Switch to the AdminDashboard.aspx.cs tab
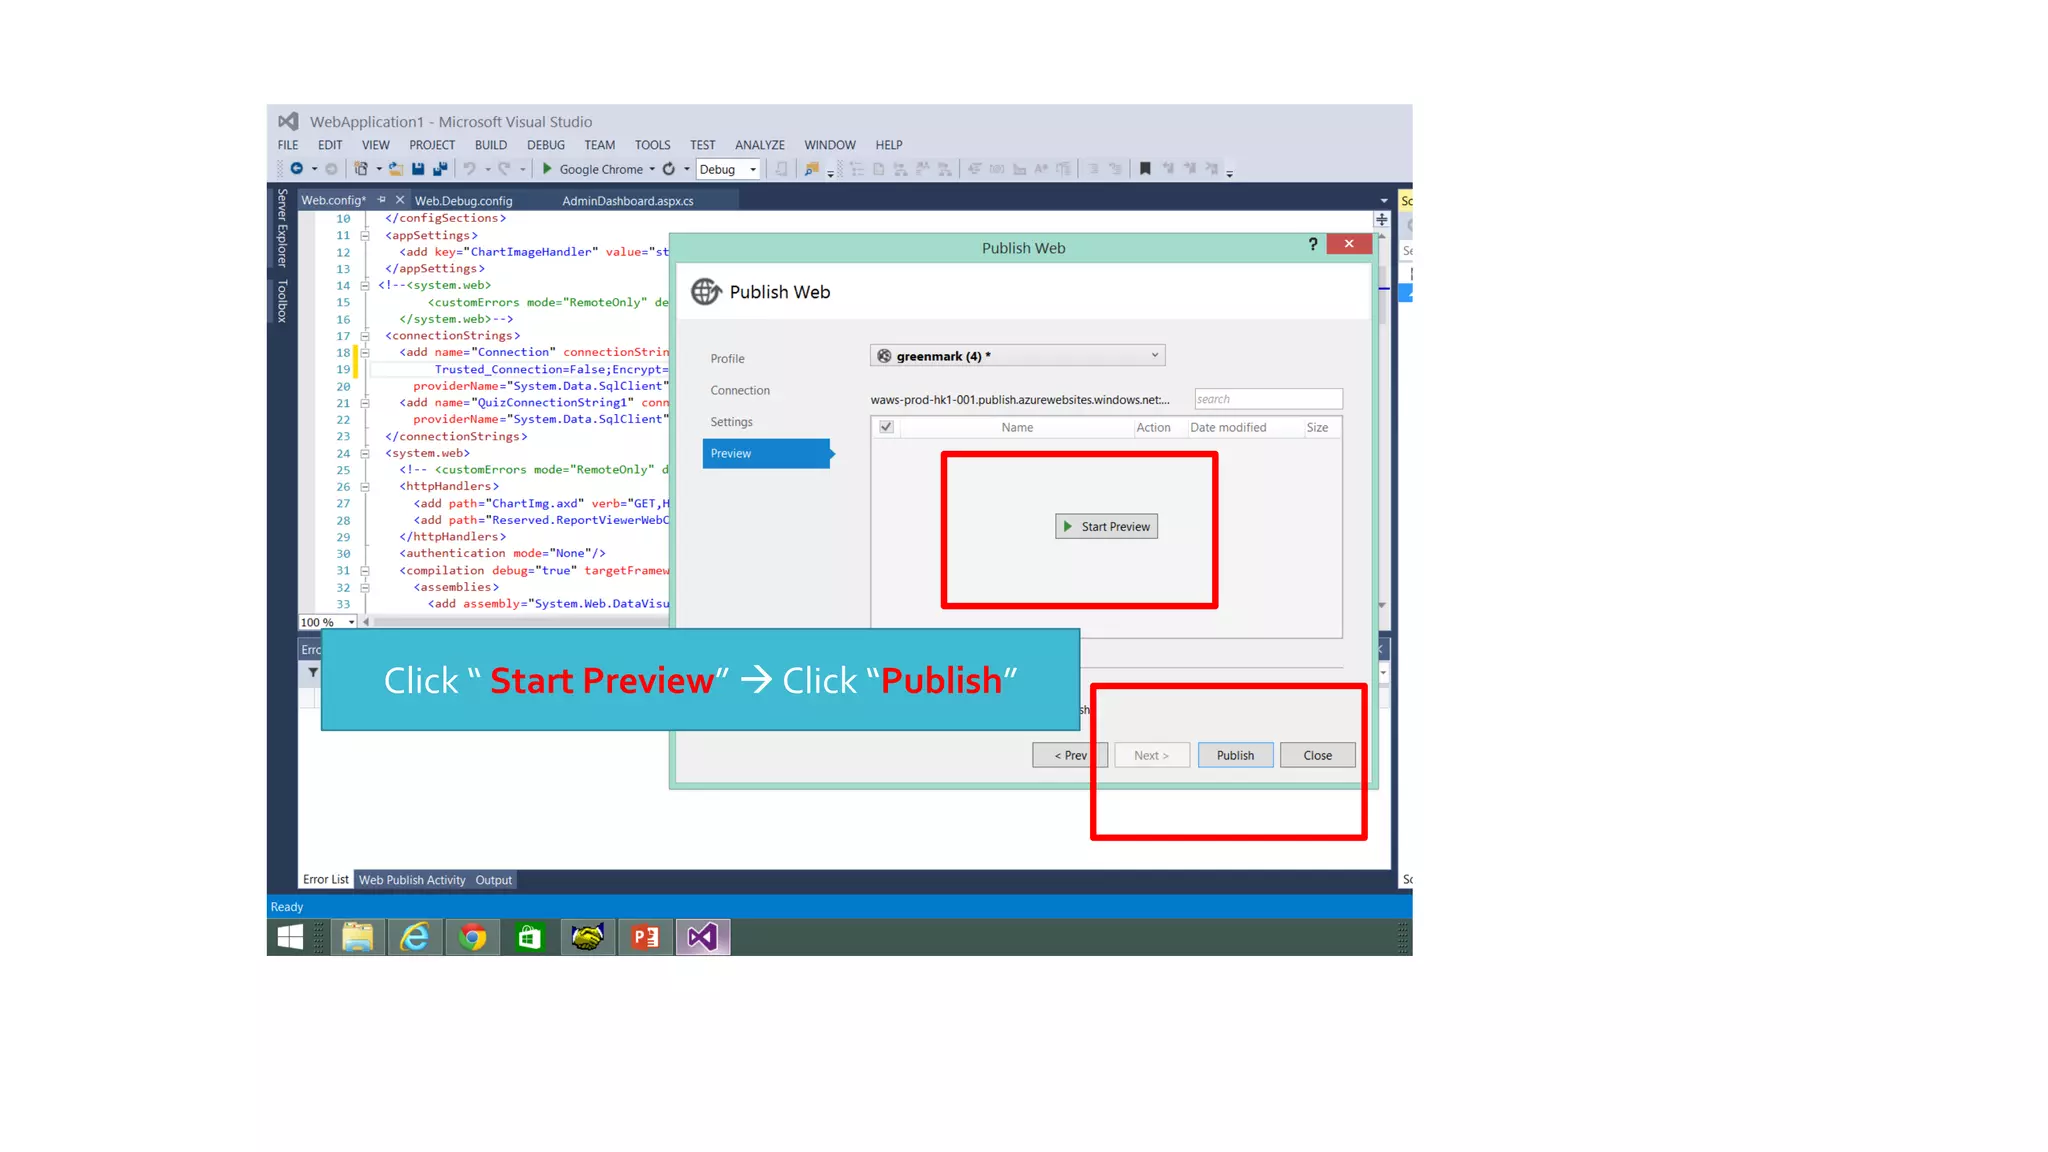The height and width of the screenshot is (1152, 2048). (x=628, y=201)
